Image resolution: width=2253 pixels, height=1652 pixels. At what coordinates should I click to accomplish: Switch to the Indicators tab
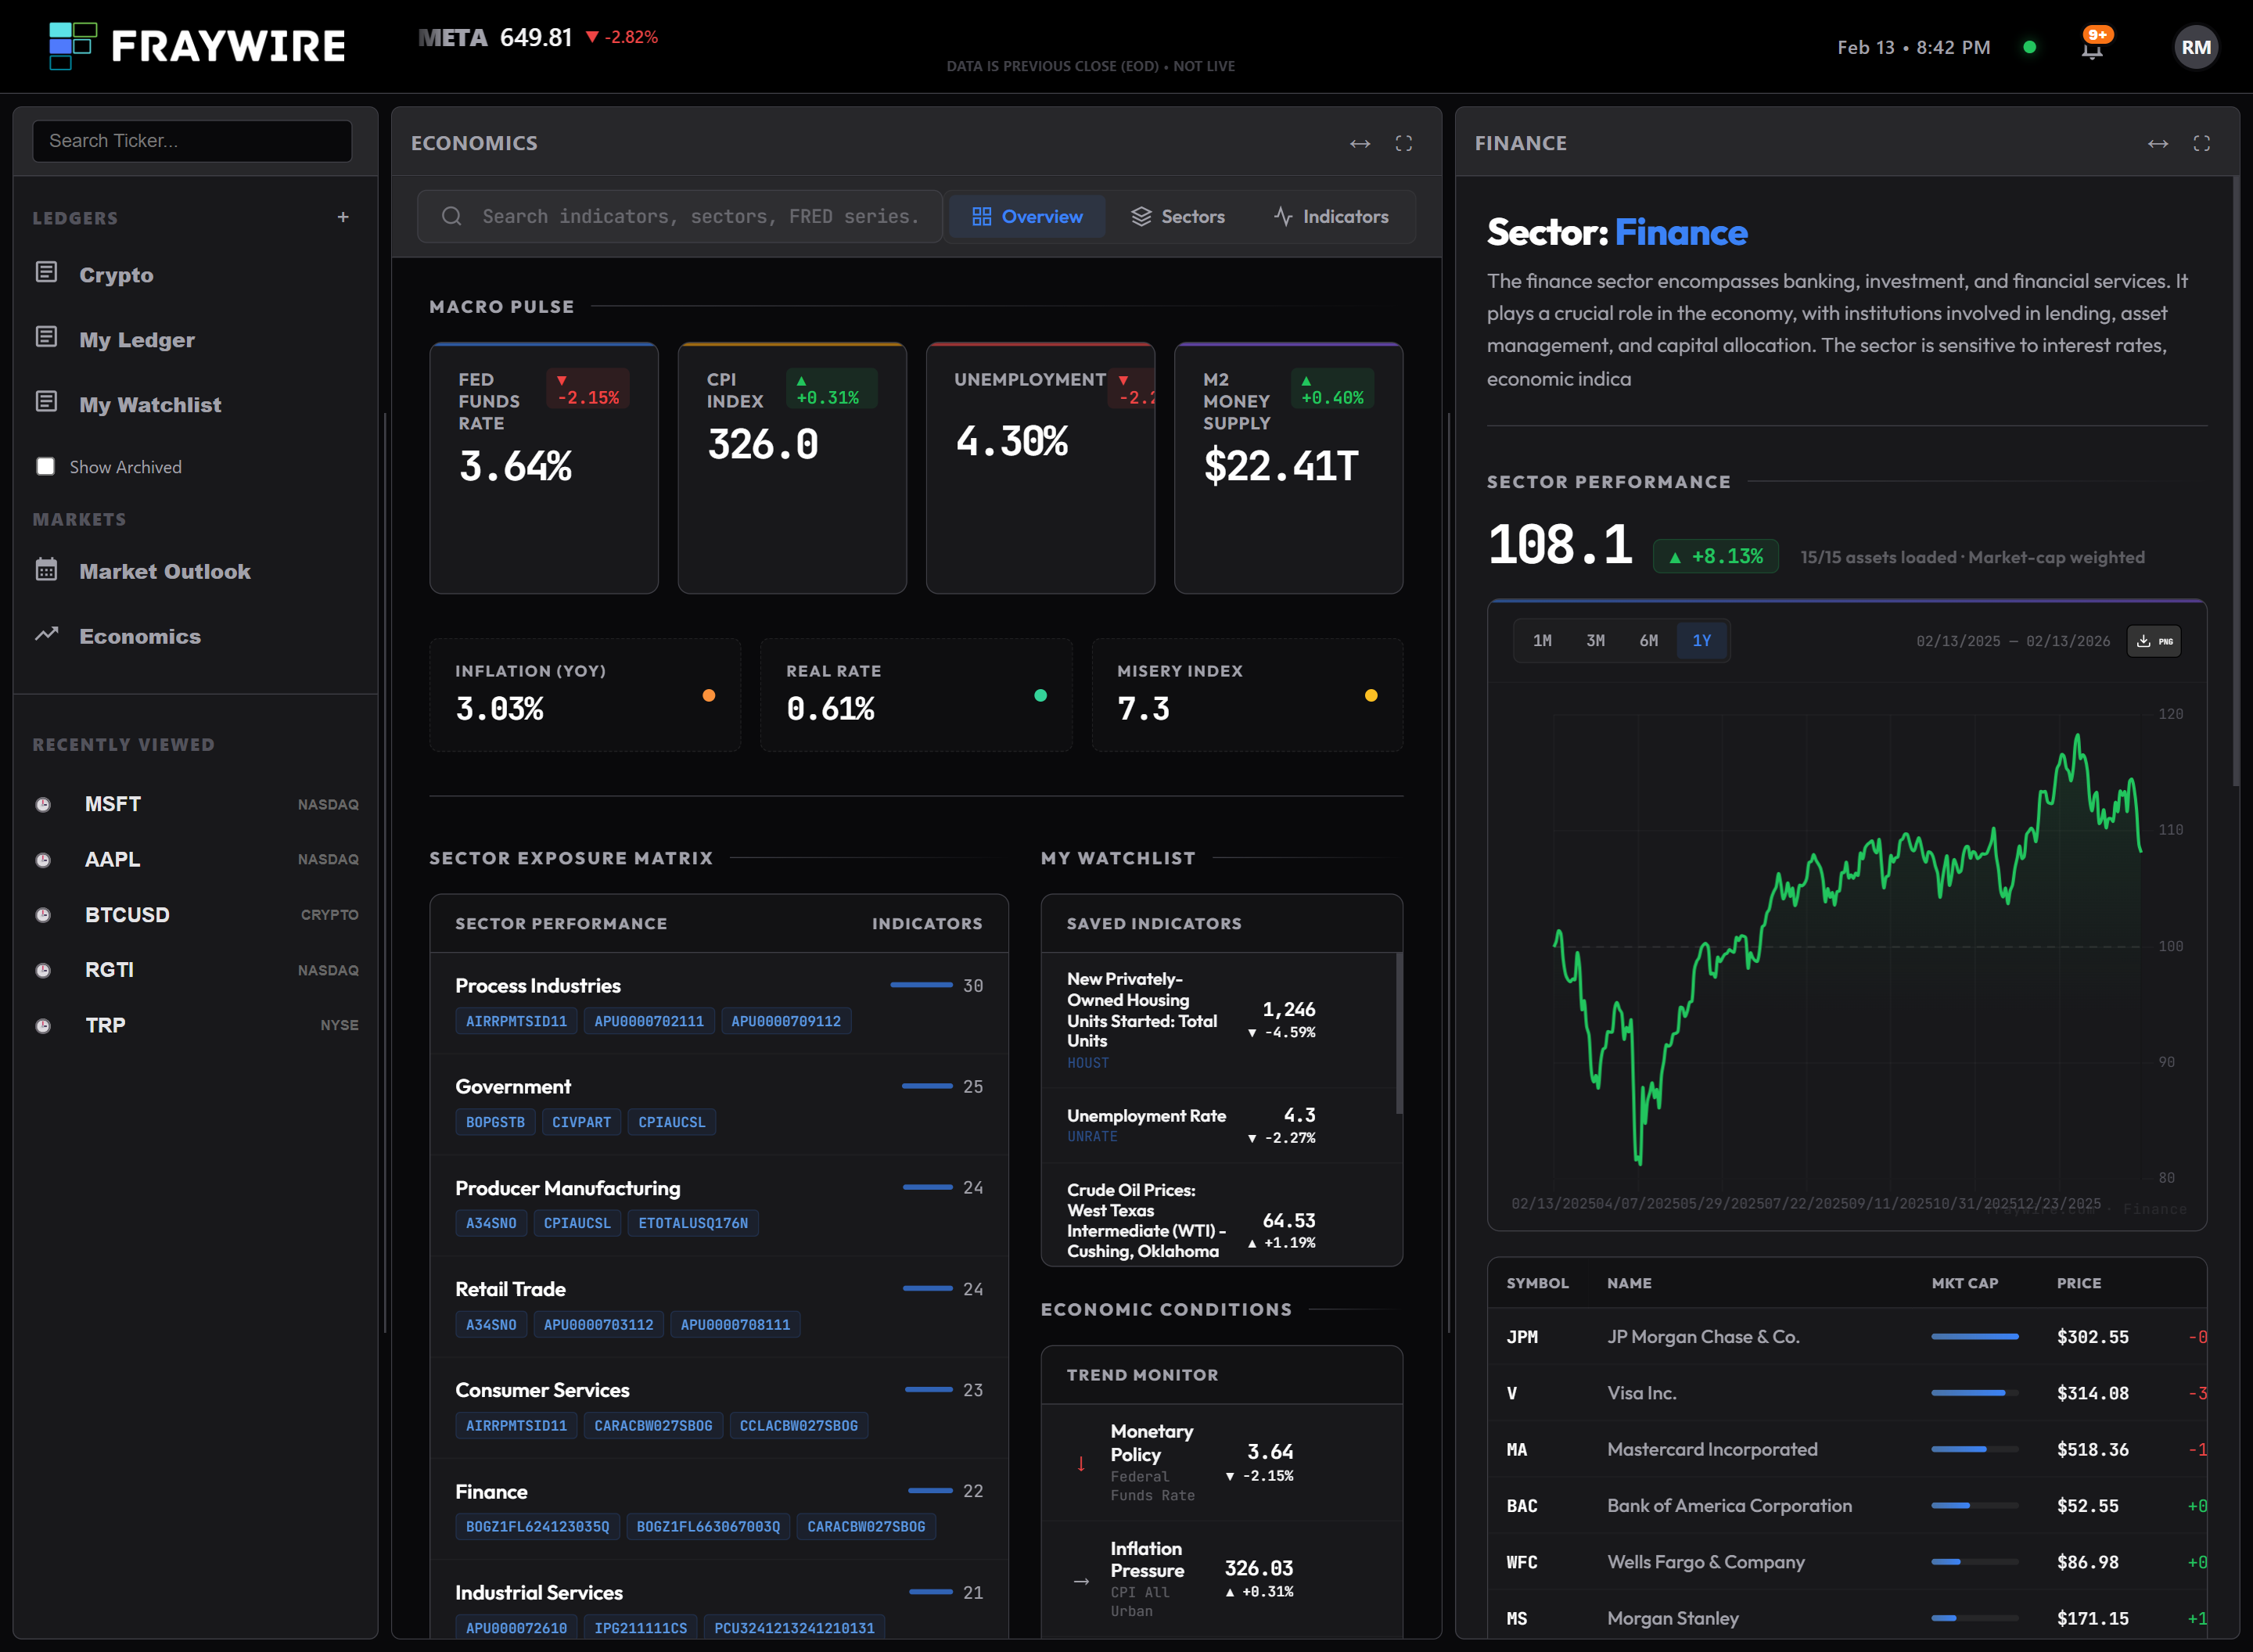click(1331, 217)
